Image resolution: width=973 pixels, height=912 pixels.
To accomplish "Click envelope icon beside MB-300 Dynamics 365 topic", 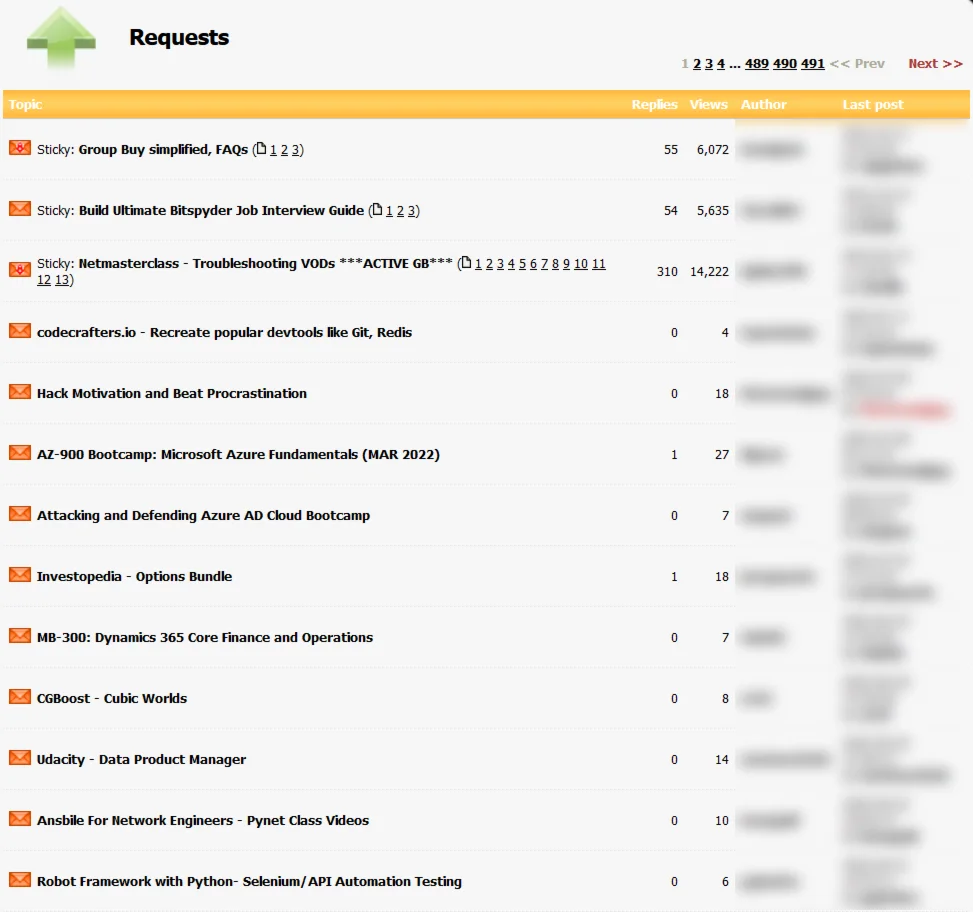I will pyautogui.click(x=20, y=635).
